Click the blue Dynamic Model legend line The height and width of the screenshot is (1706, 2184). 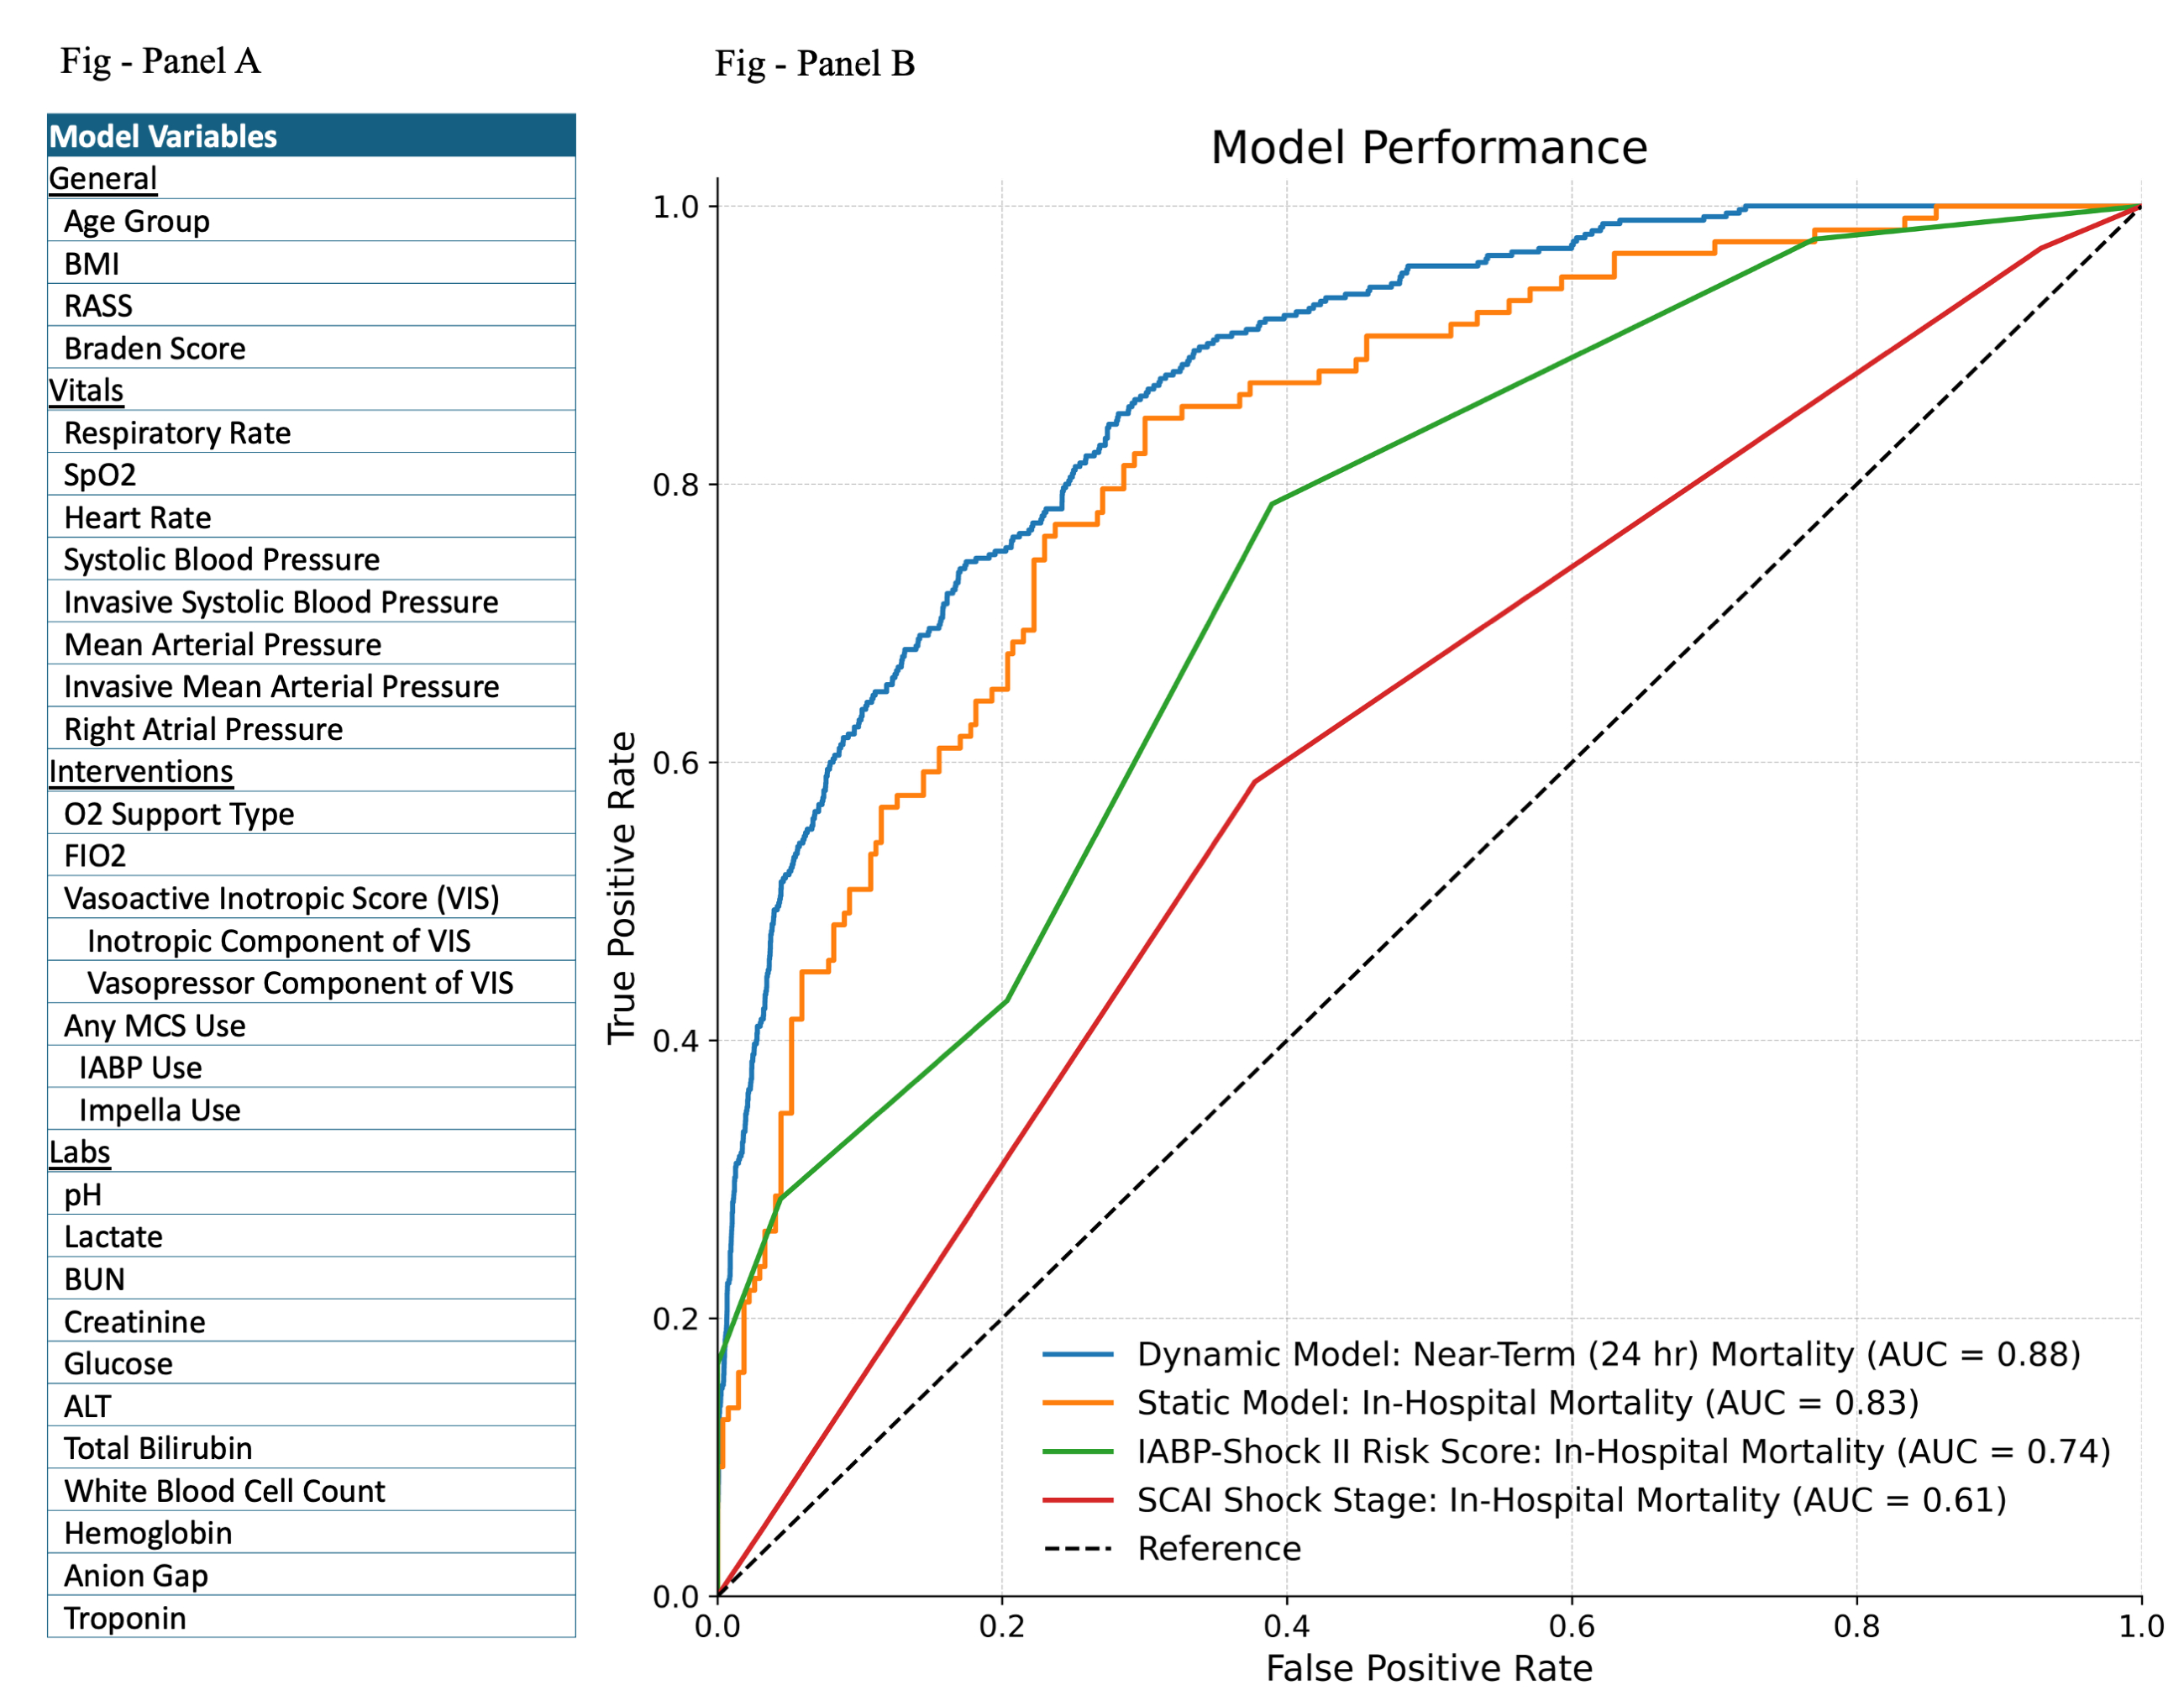tap(1077, 1354)
